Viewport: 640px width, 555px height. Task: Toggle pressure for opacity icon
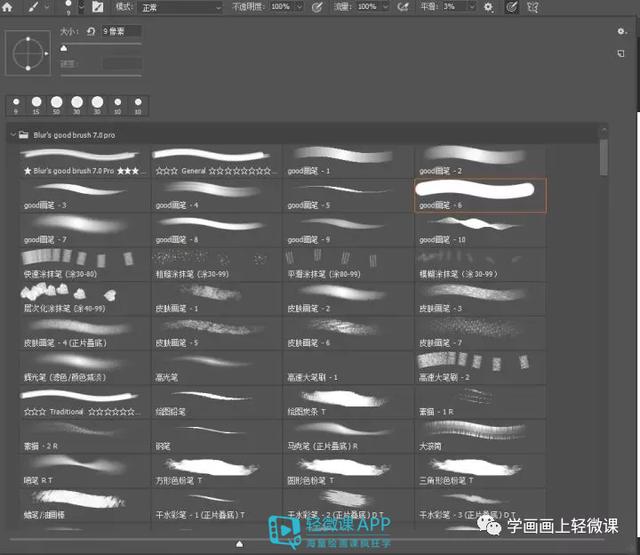[x=317, y=7]
